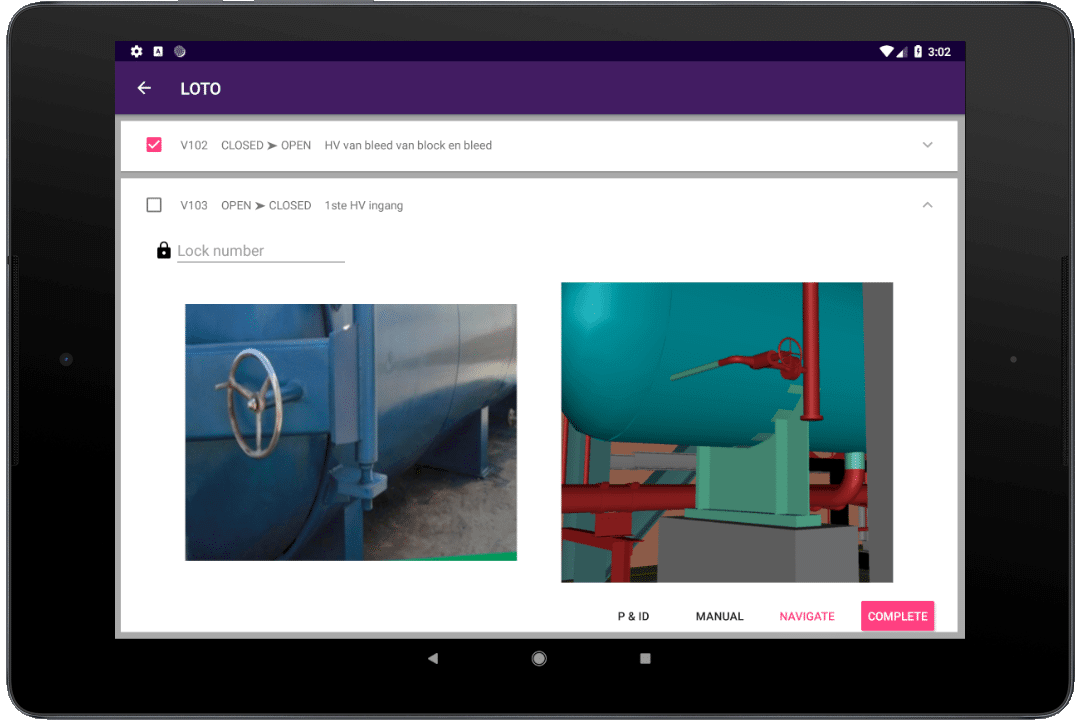This screenshot has height=723, width=1078.
Task: Tap the cellular signal indicator
Action: click(902, 52)
